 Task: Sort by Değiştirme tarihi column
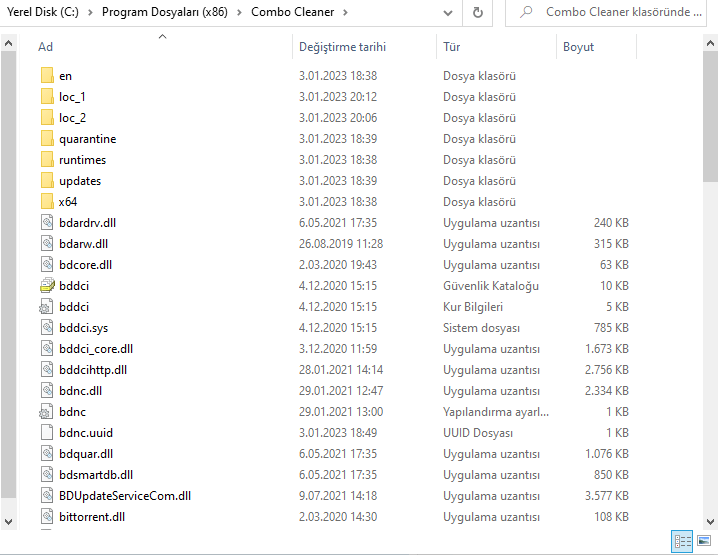point(343,47)
